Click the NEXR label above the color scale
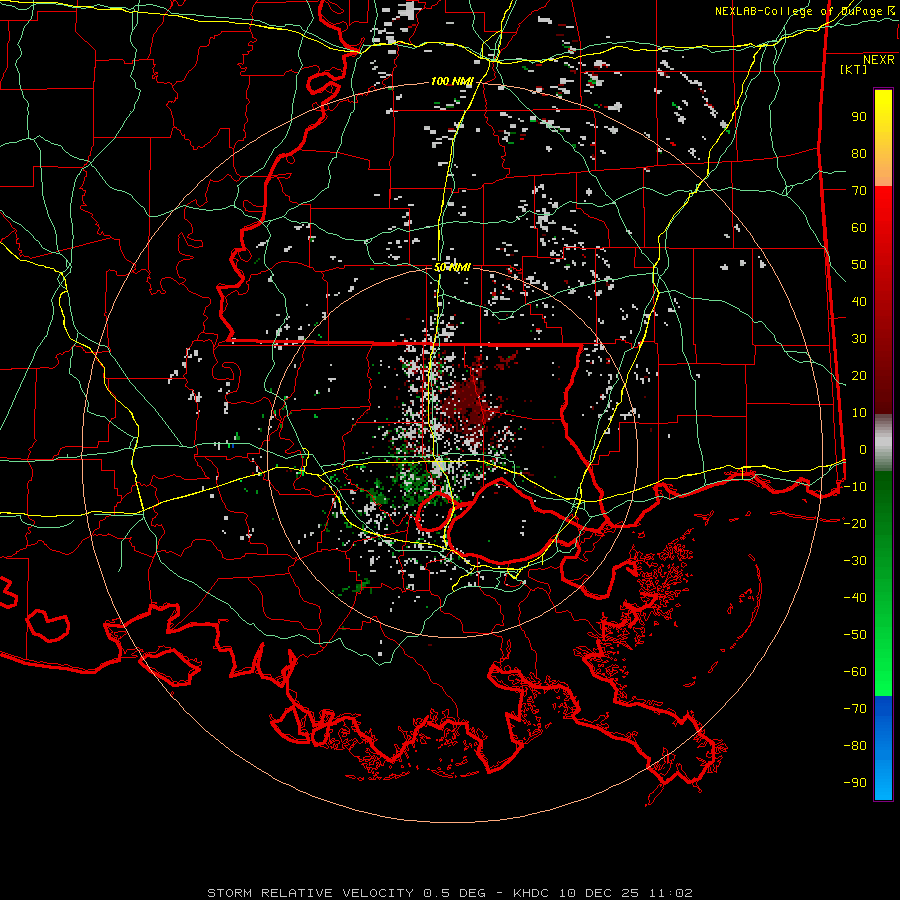This screenshot has height=900, width=900. [878, 60]
